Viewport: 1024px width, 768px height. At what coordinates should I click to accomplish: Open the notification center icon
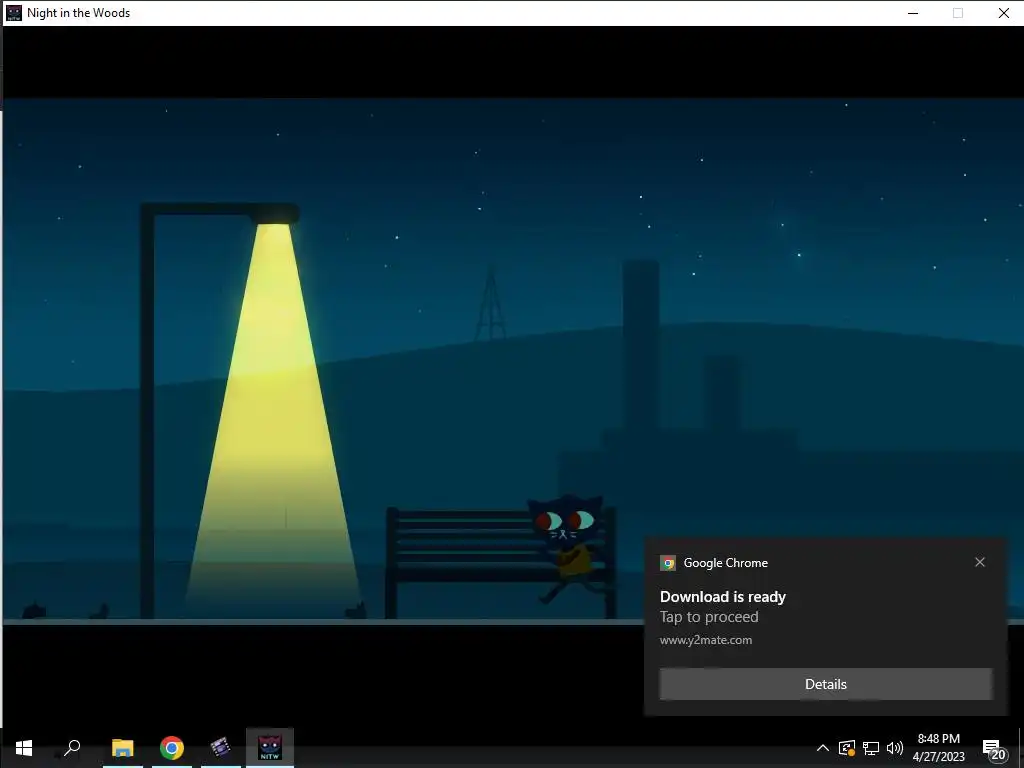pos(995,750)
